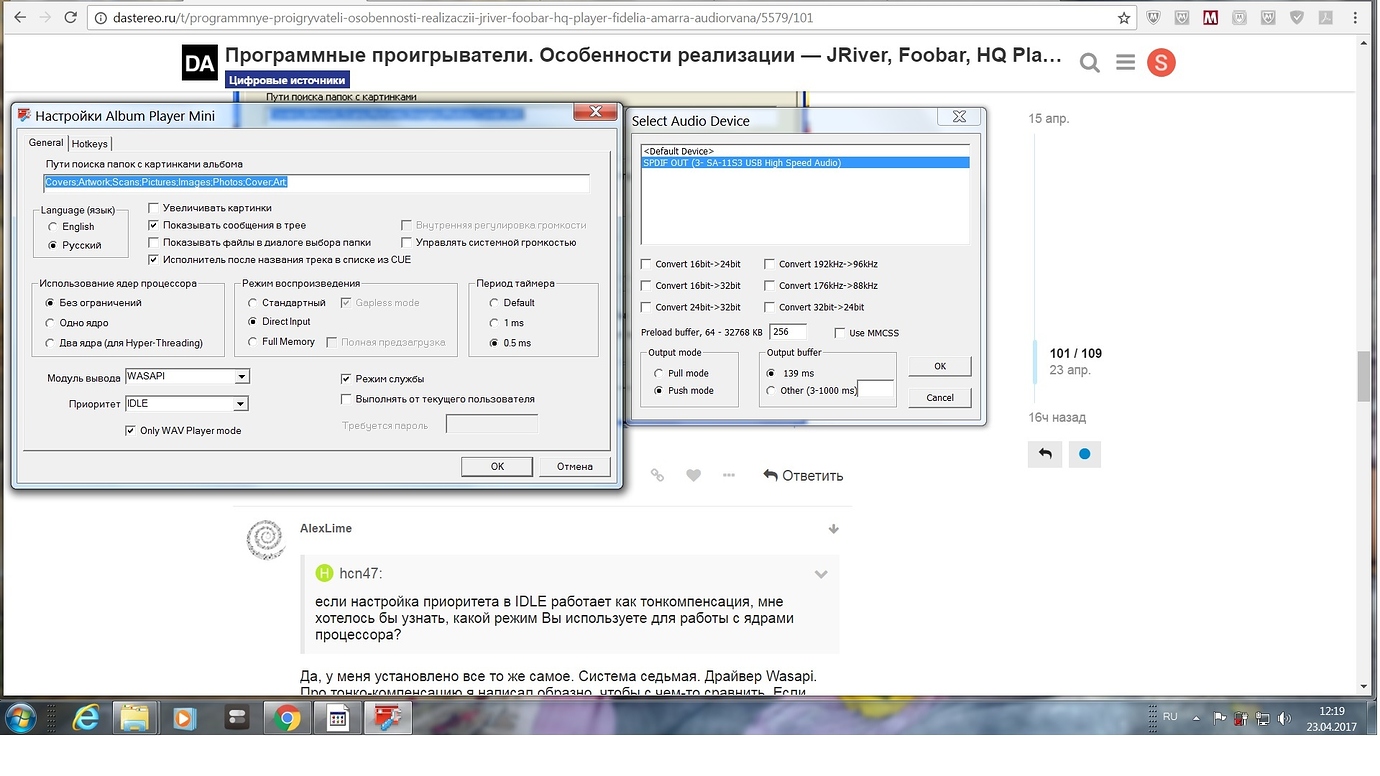Choose the Full Memory playback mode
The width and height of the screenshot is (1380, 776).
click(x=253, y=342)
